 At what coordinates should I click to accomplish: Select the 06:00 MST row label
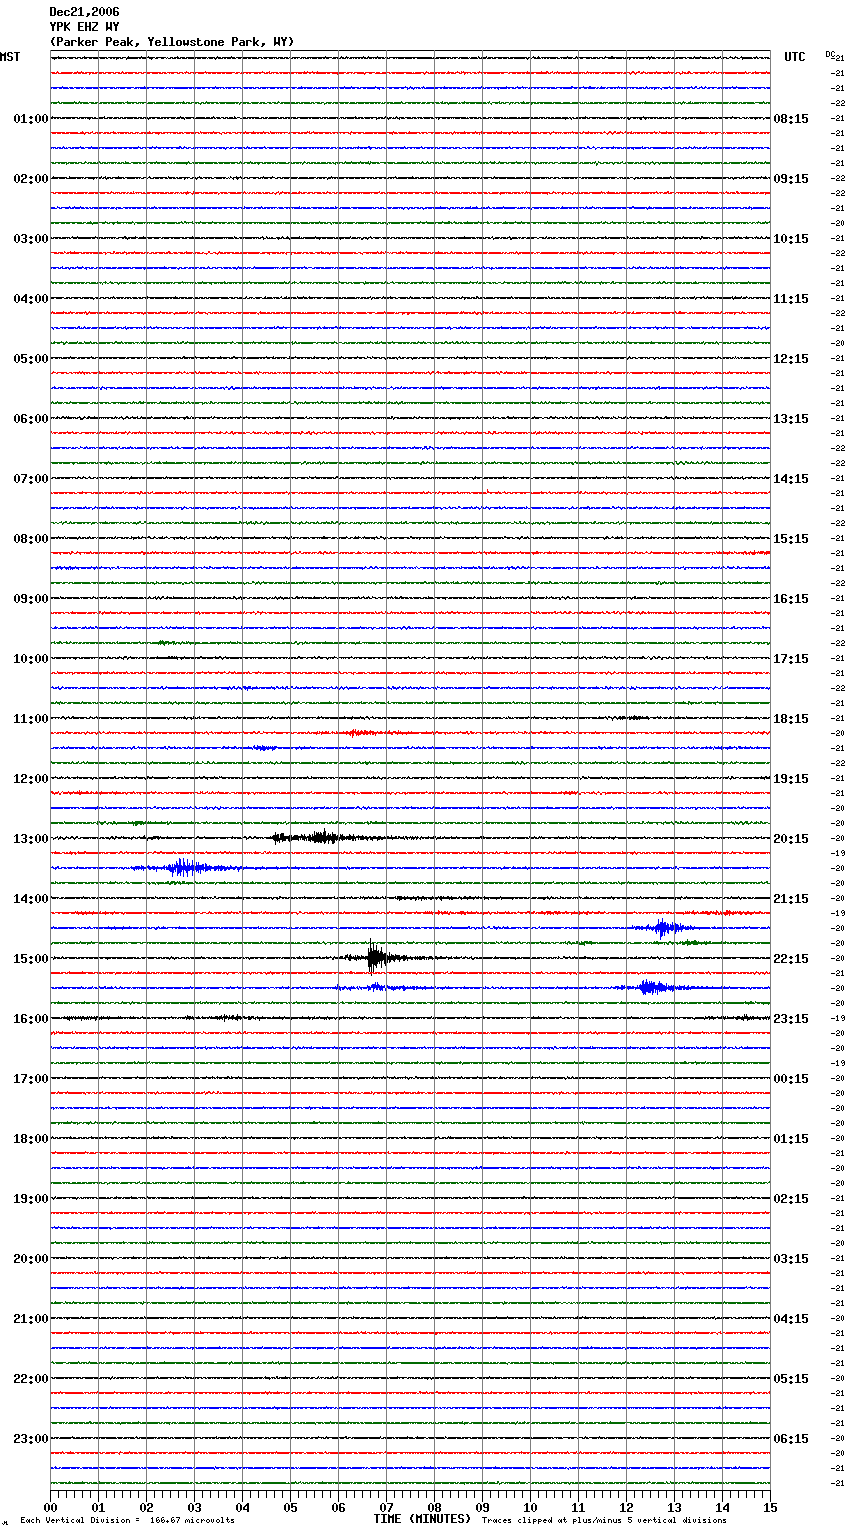(x=31, y=419)
